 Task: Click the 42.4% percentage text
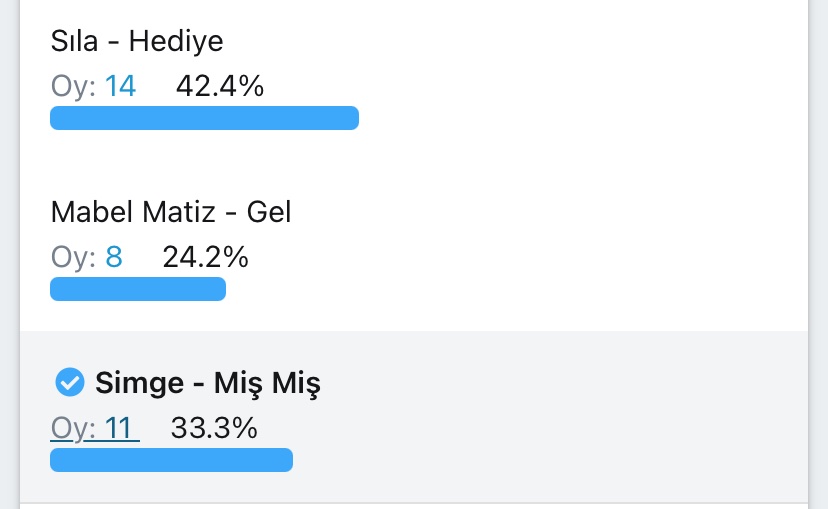pos(220,86)
